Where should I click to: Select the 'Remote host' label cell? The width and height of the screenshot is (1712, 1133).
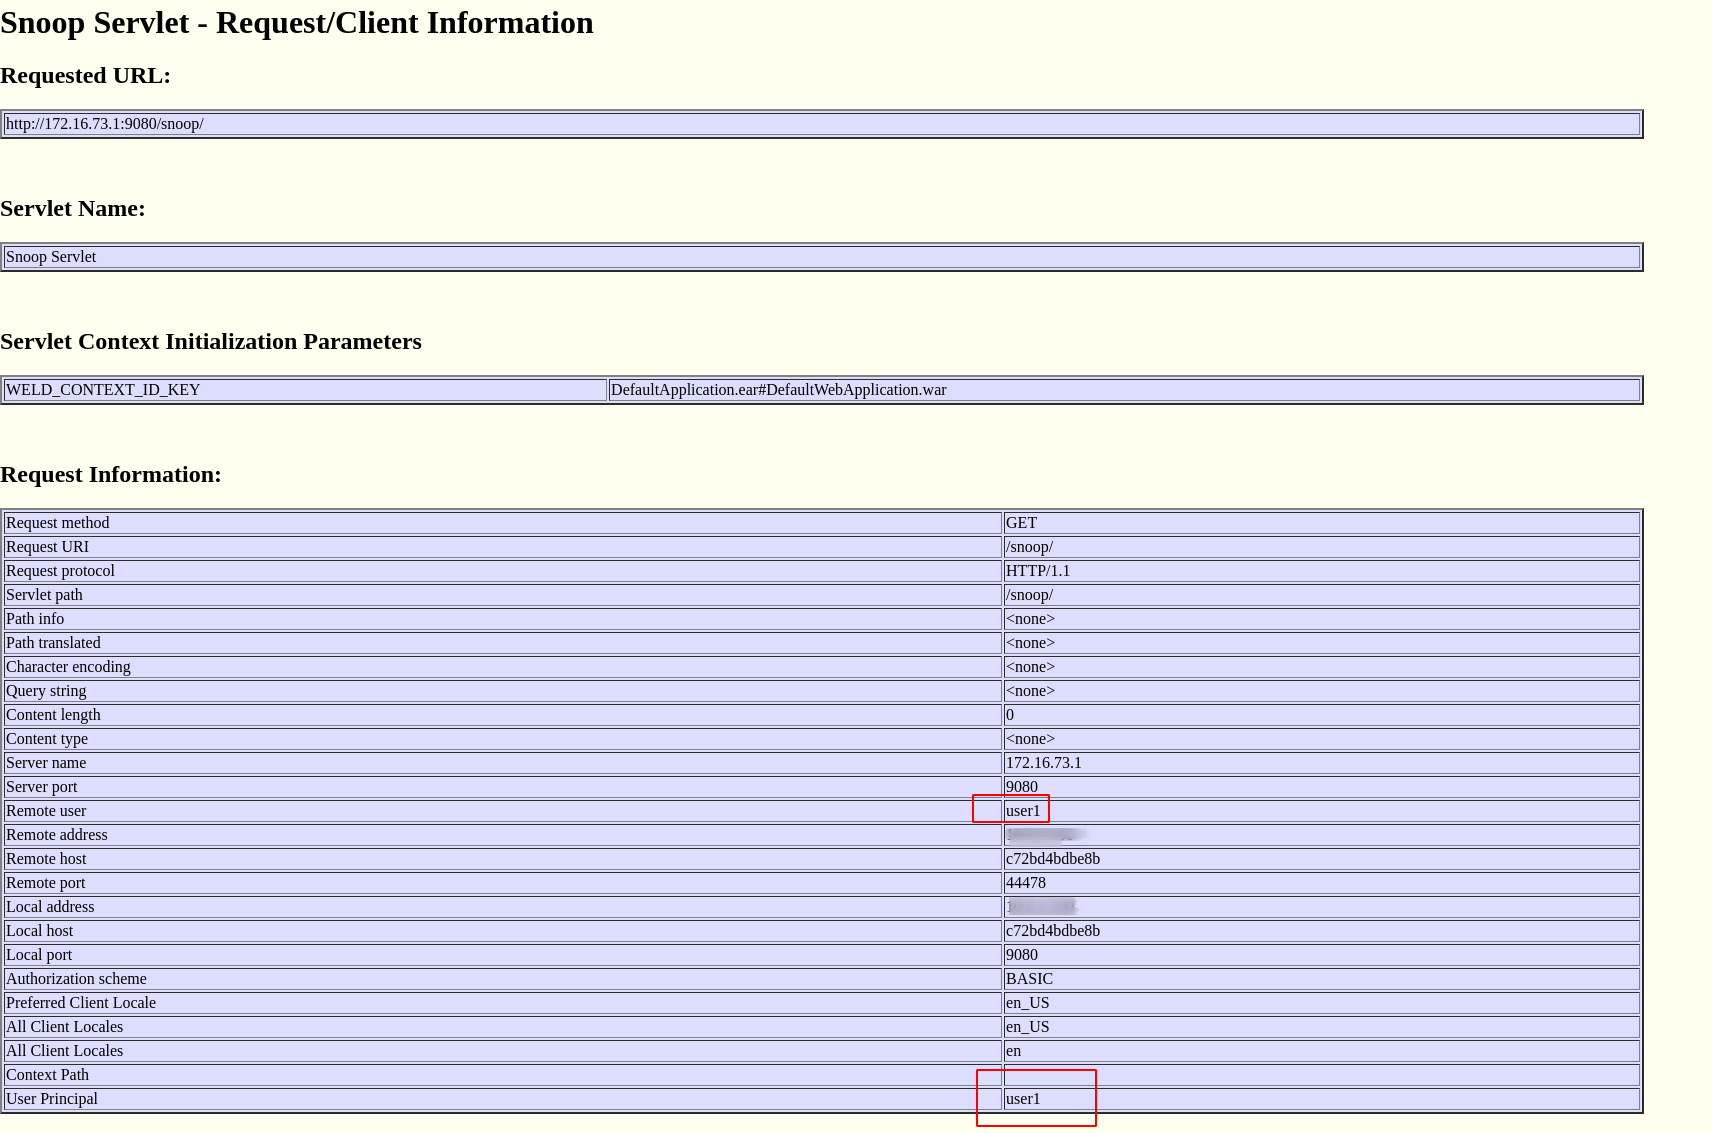[46, 859]
